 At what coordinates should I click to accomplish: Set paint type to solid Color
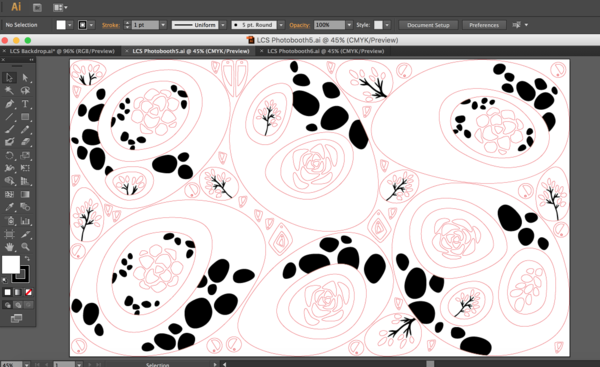7,292
